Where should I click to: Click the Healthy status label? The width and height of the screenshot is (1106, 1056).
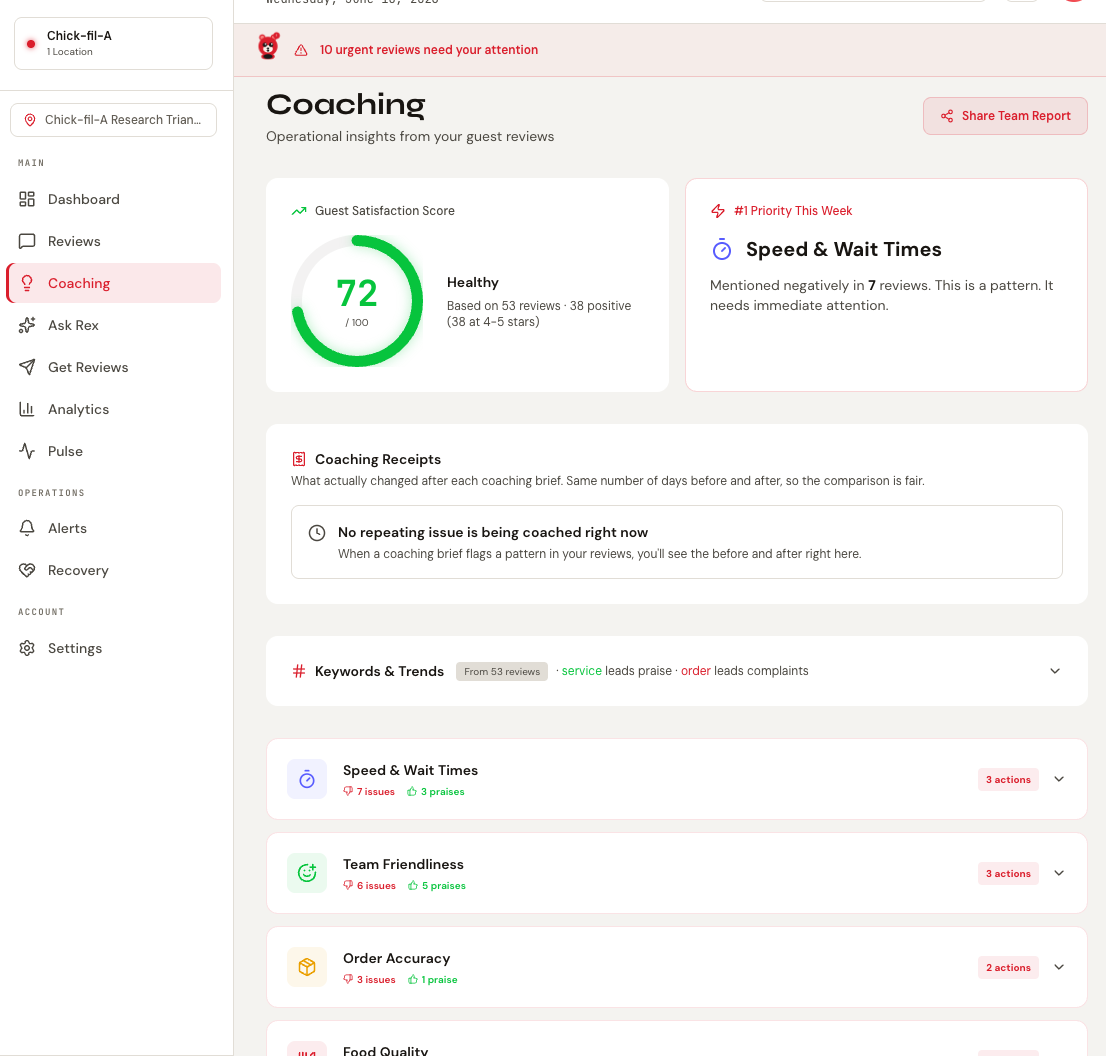[473, 282]
